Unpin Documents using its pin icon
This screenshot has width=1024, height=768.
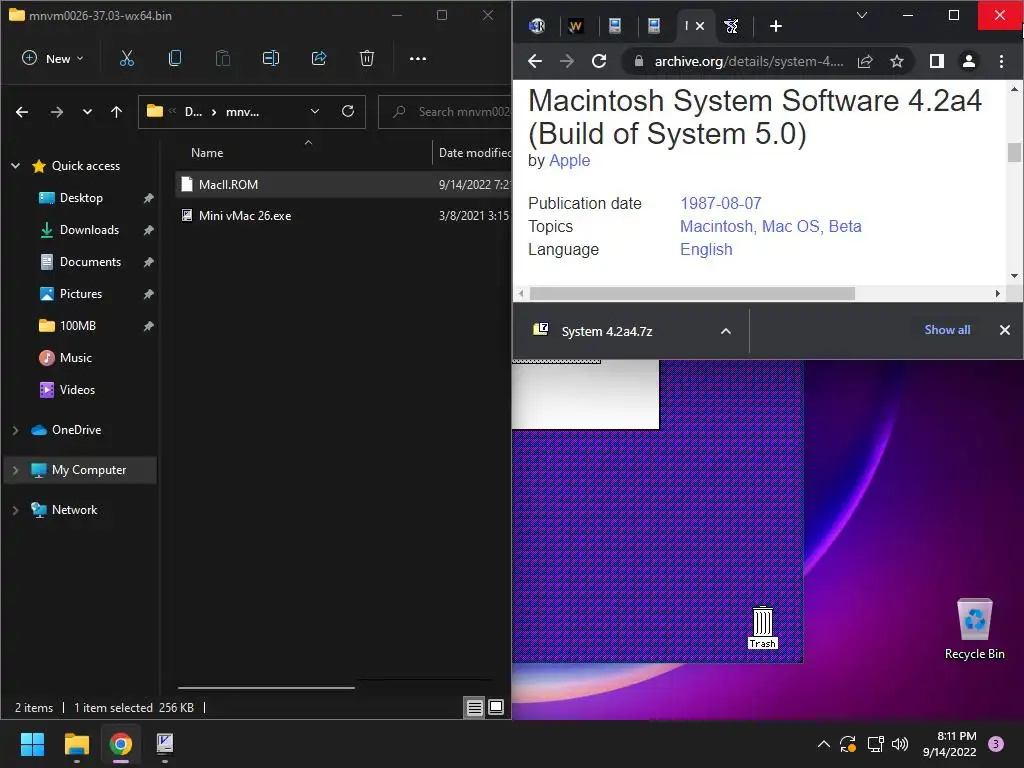click(148, 262)
